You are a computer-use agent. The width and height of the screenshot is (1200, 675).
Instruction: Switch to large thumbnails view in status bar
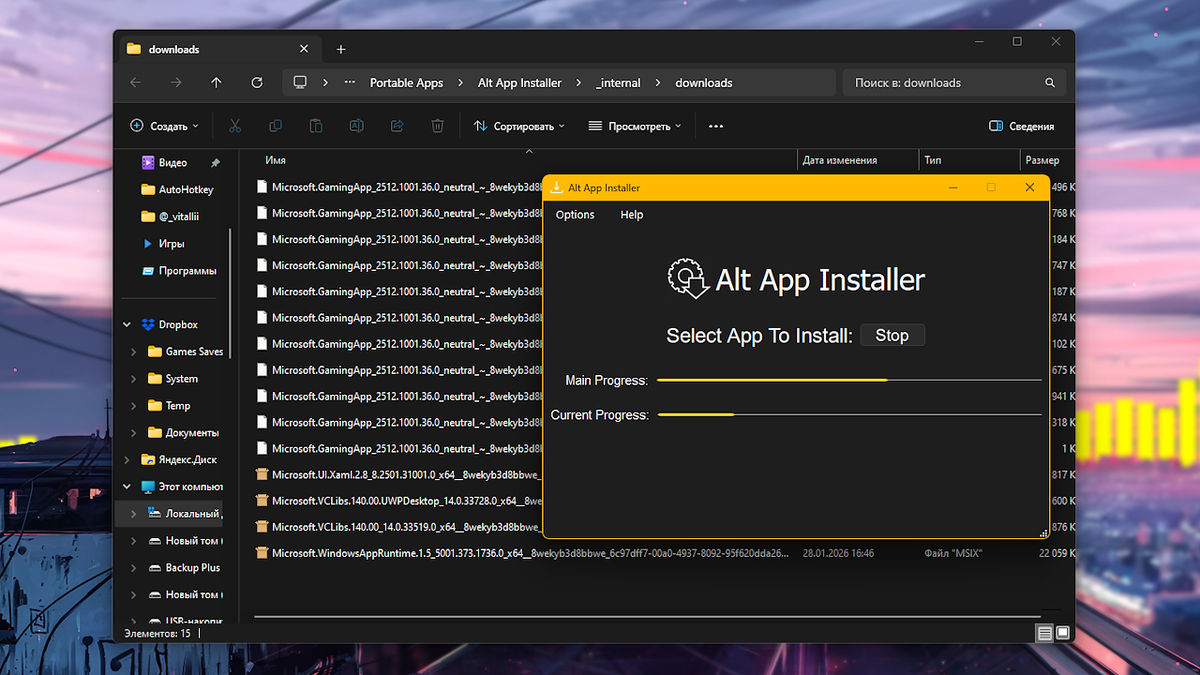[x=1063, y=633]
